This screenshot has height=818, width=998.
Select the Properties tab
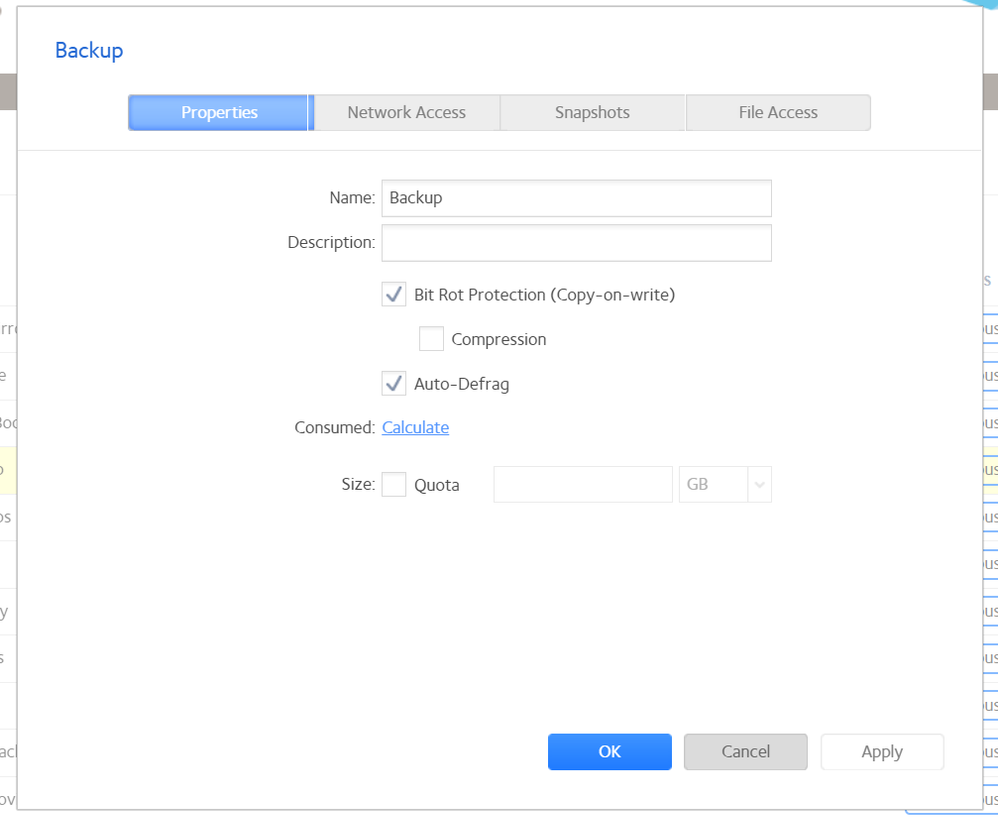coord(219,113)
